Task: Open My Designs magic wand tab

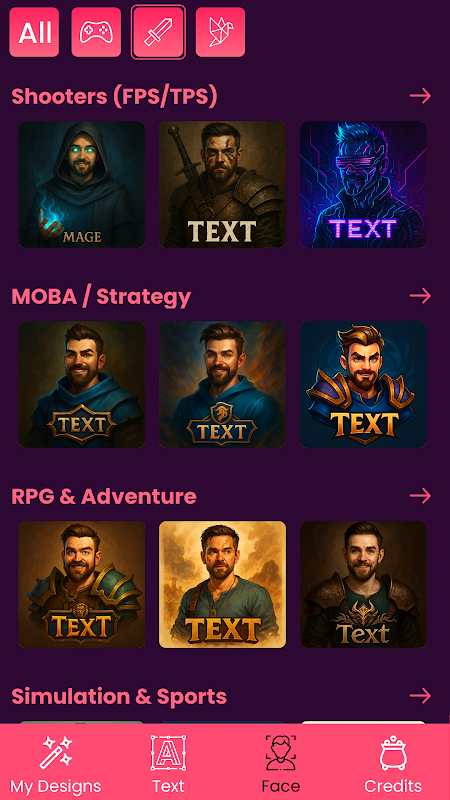Action: [56, 763]
